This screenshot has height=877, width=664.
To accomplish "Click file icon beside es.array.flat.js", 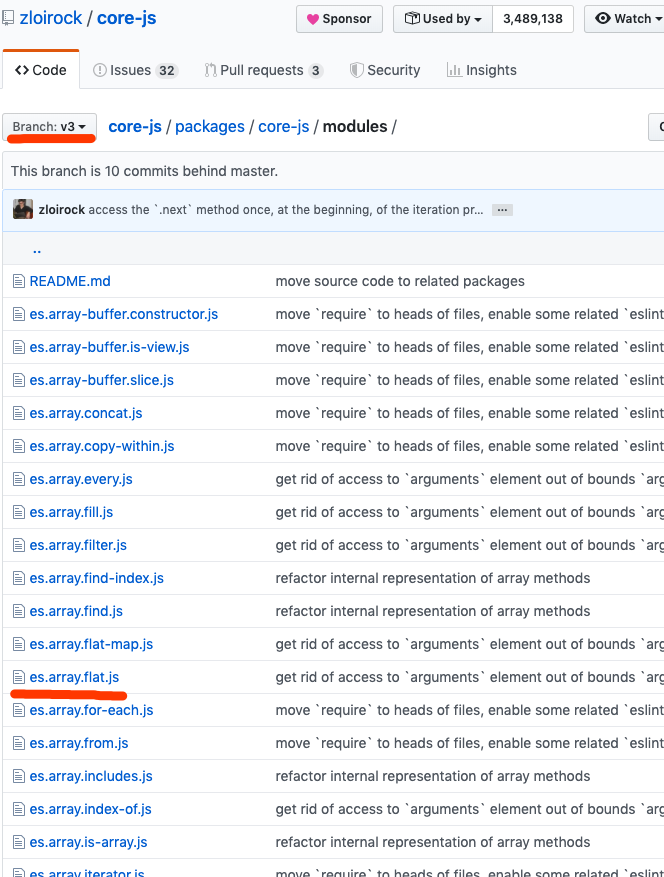I will coord(18,677).
